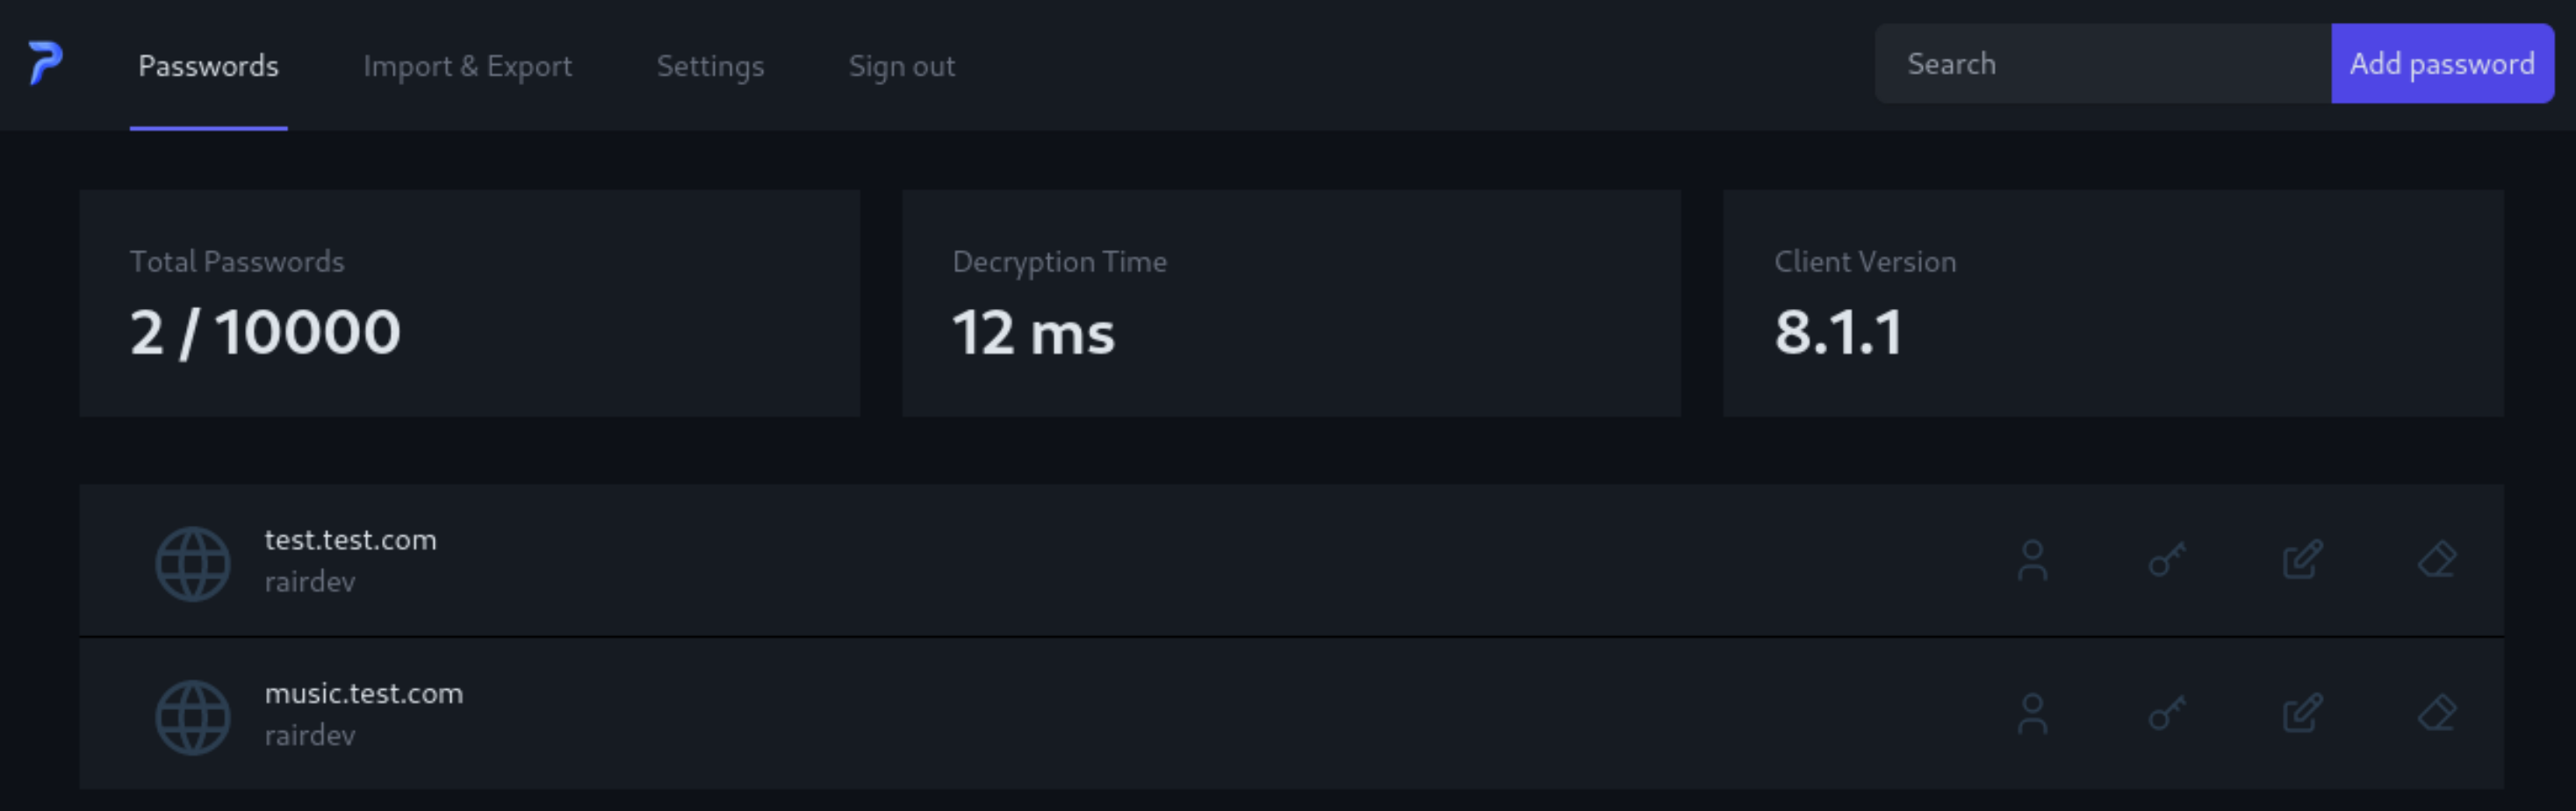Image resolution: width=2576 pixels, height=811 pixels.
Task: Select the Total Passwords stat card
Action: (x=470, y=301)
